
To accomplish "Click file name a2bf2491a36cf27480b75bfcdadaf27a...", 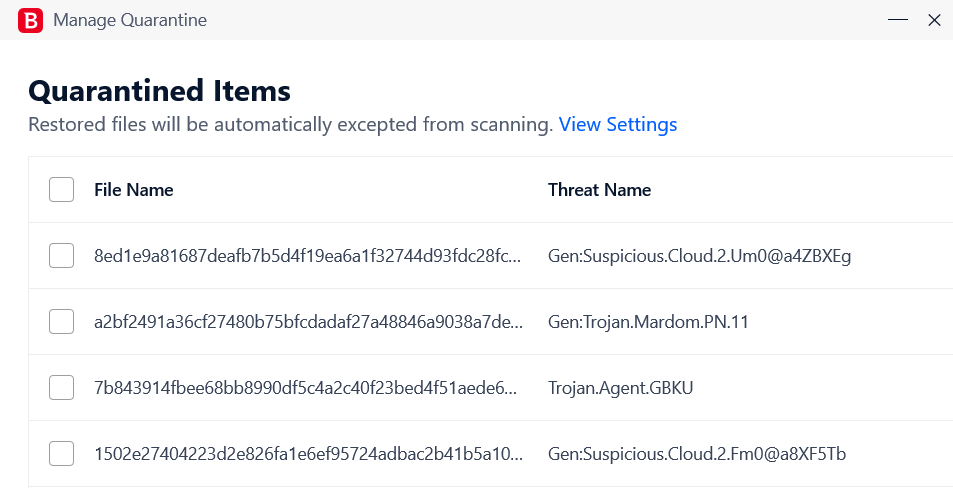I will pyautogui.click(x=308, y=321).
